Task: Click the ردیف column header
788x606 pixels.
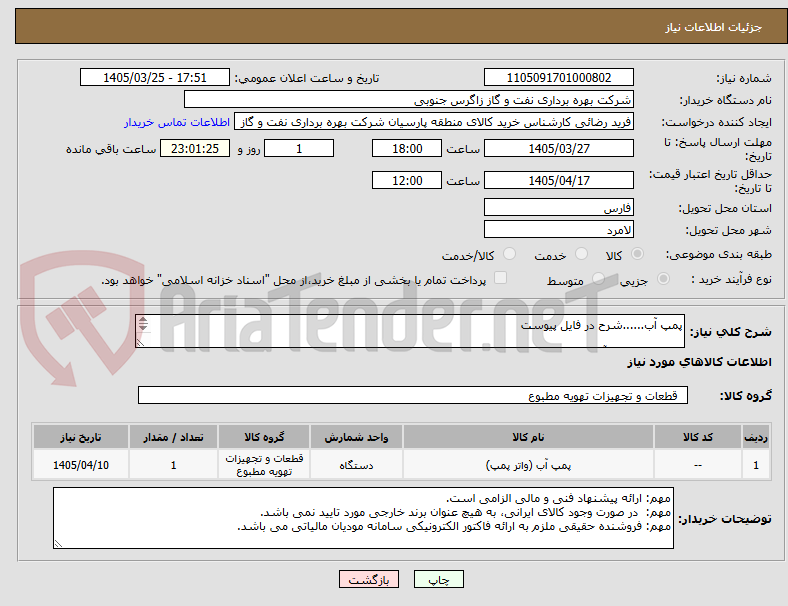Action: [755, 437]
